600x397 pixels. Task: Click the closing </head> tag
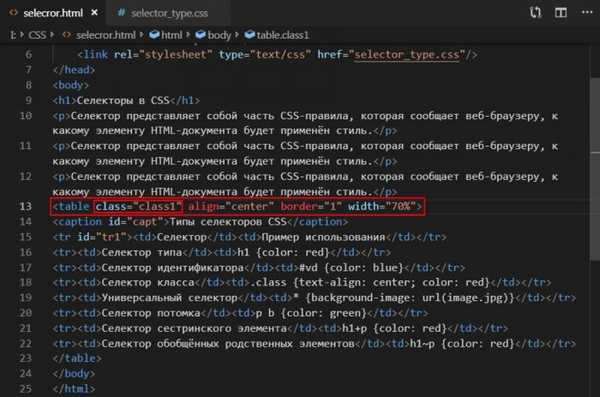[x=74, y=70]
